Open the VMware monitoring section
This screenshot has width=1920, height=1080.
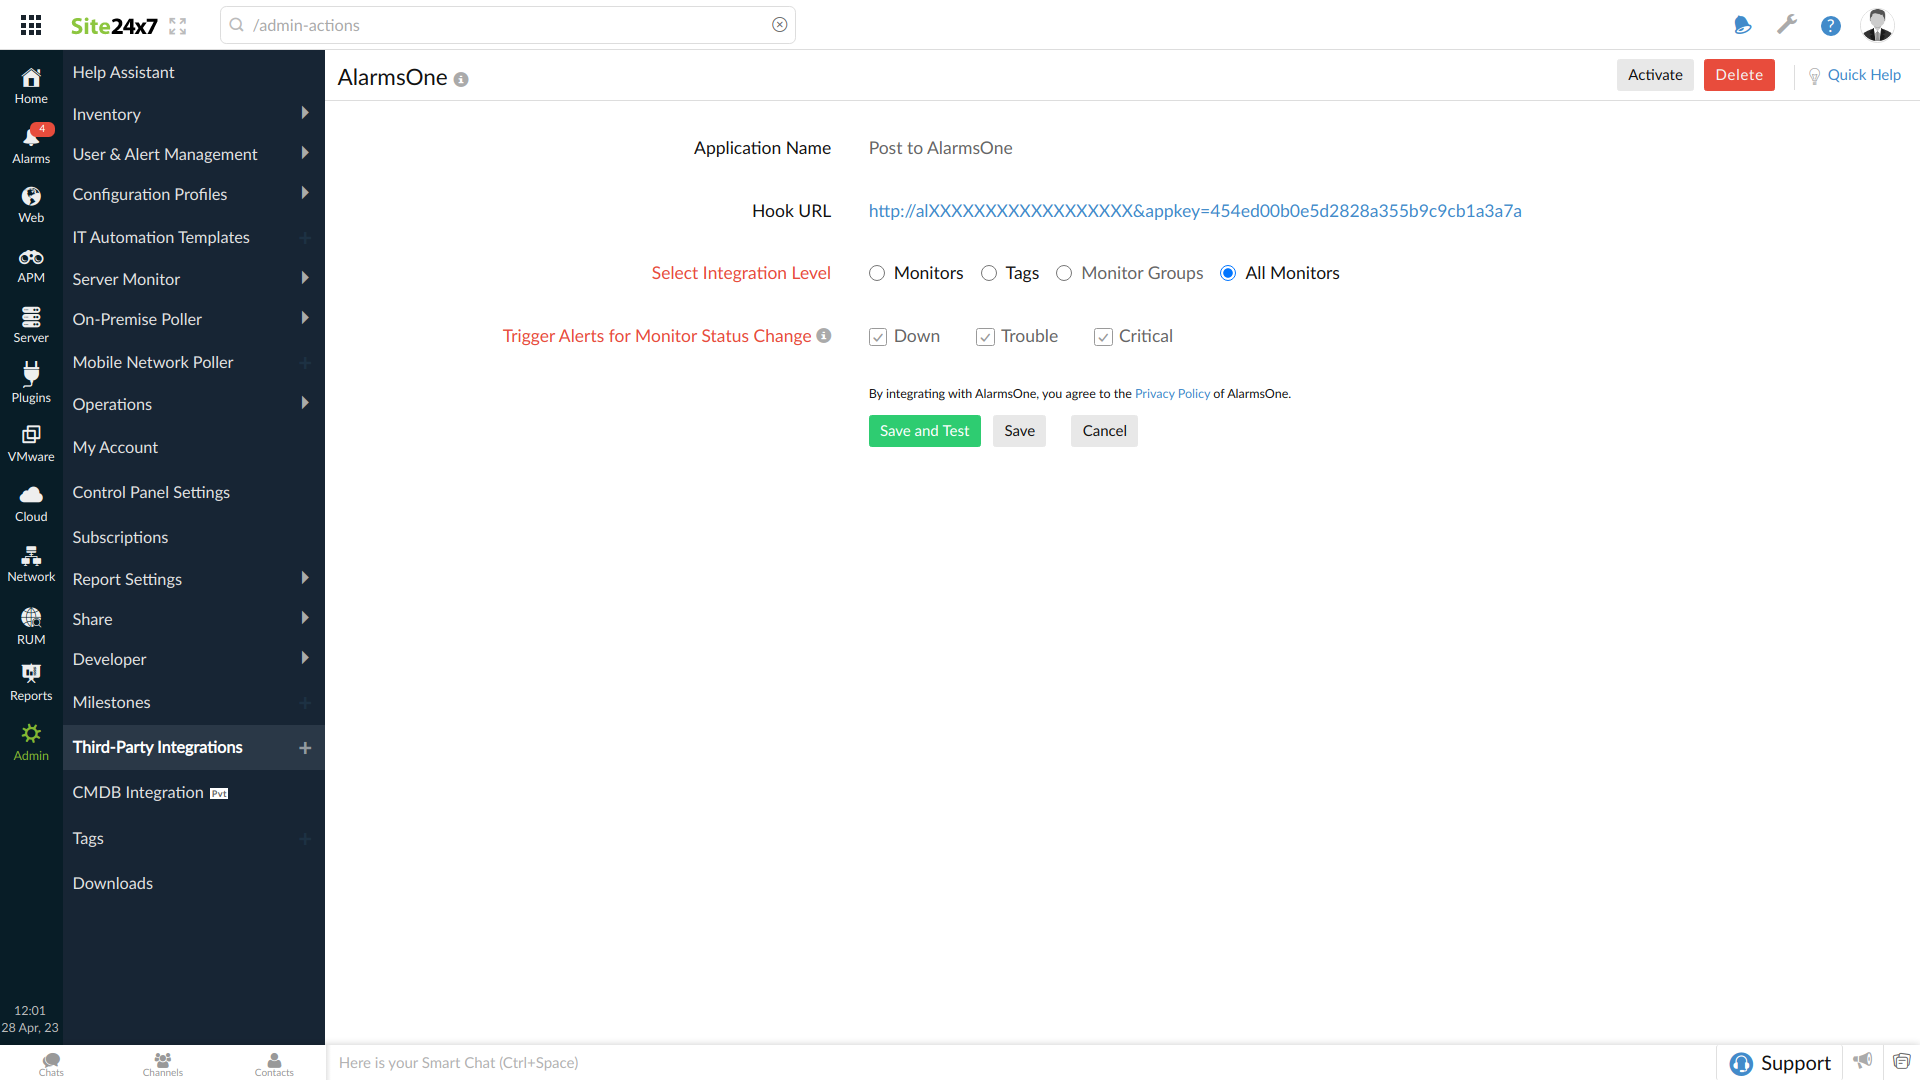point(30,442)
